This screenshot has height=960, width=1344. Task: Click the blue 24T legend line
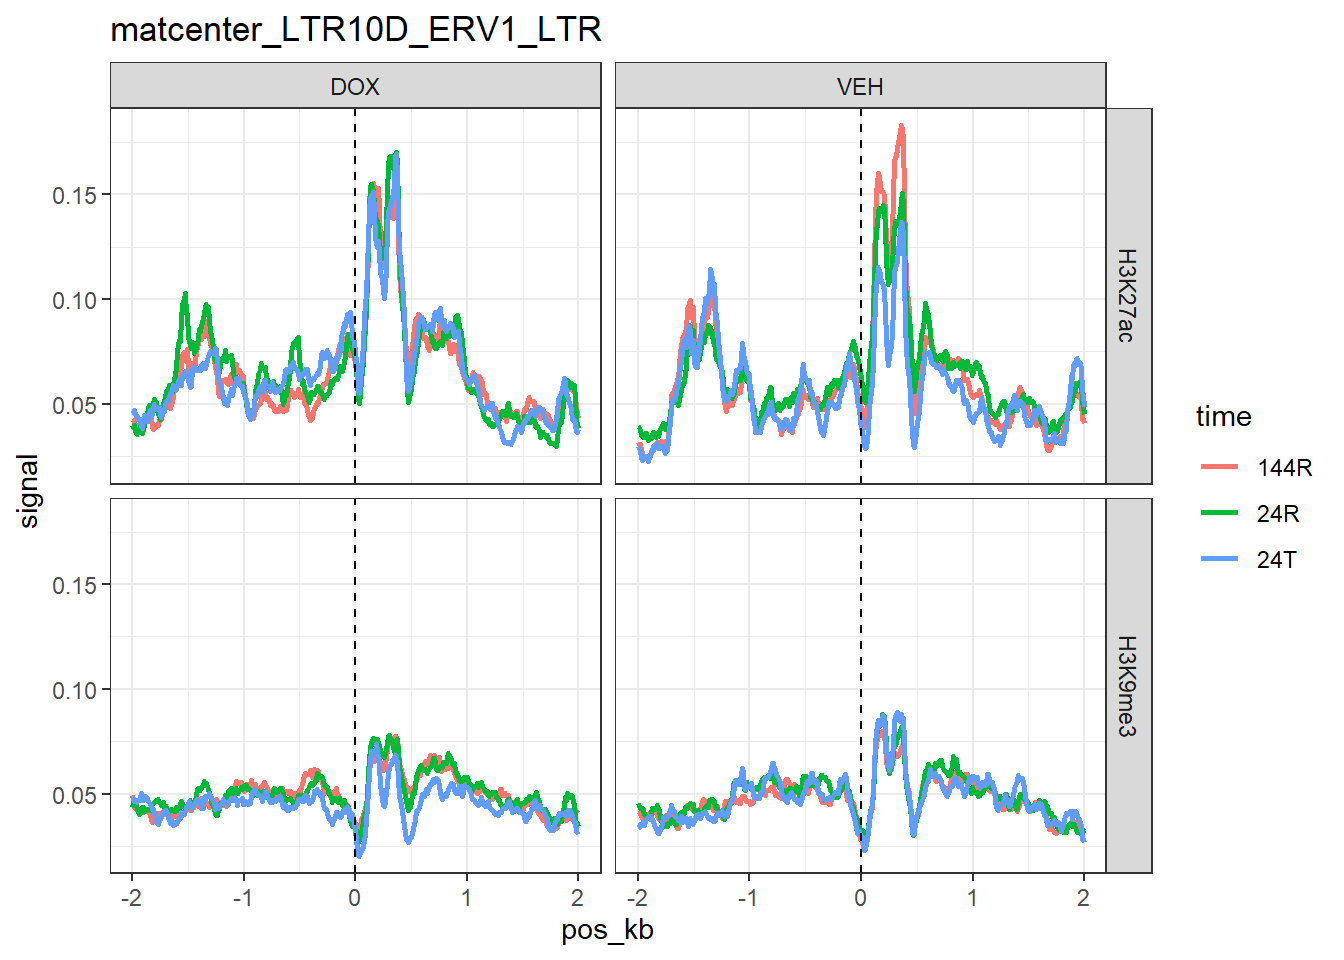point(1219,559)
